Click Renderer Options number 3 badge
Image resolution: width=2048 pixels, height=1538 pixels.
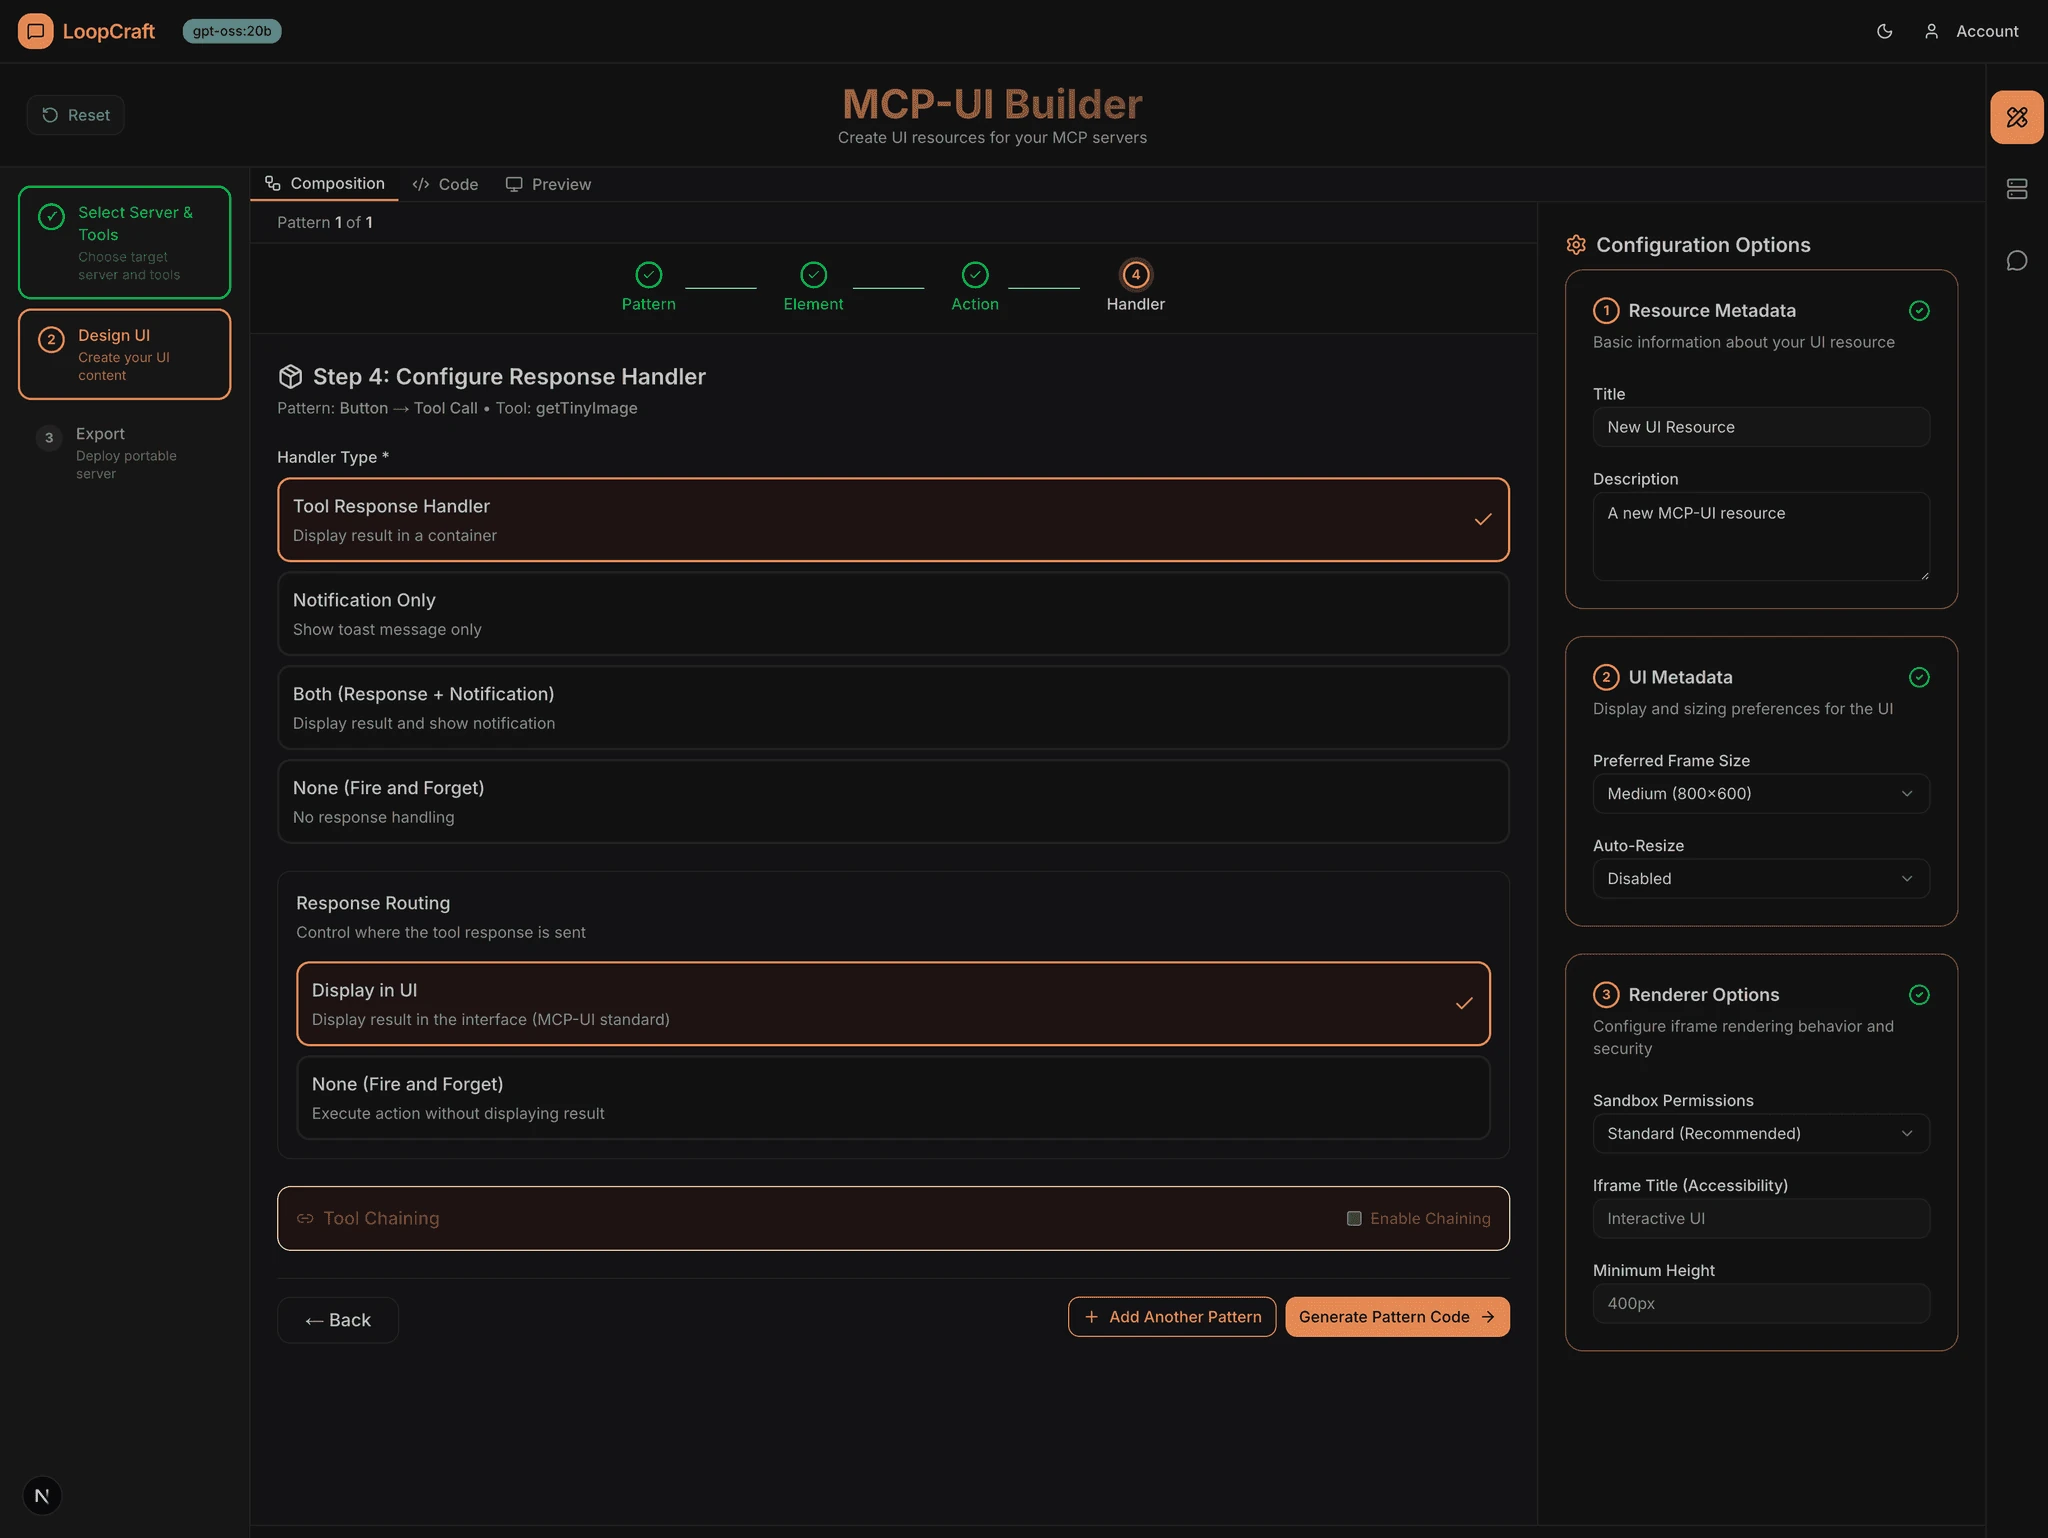point(1605,995)
